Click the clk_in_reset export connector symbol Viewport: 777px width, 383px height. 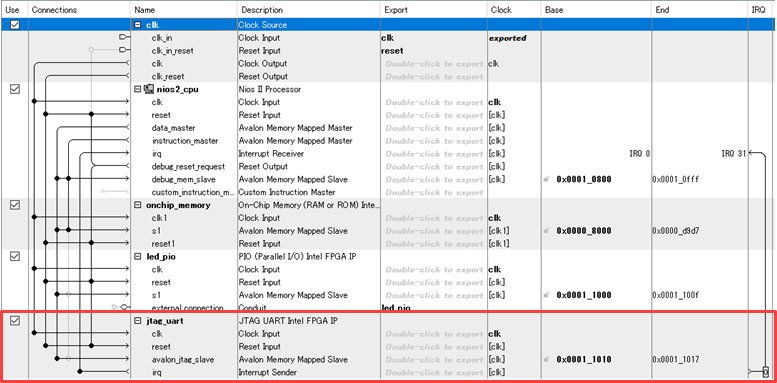[124, 50]
